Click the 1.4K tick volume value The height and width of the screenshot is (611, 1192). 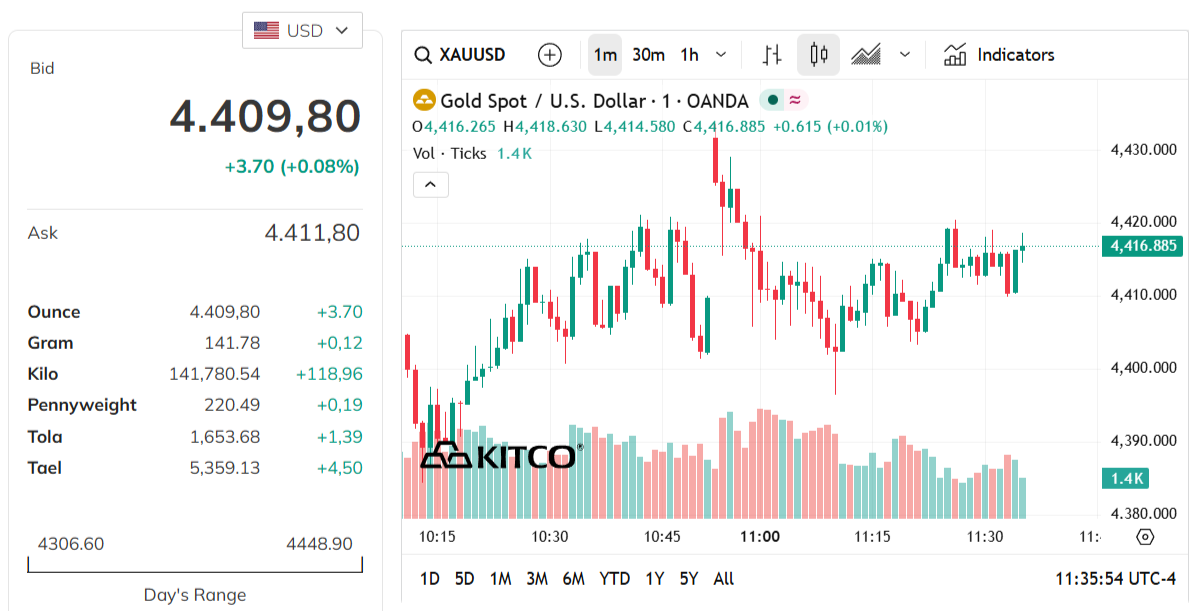pyautogui.click(x=516, y=152)
